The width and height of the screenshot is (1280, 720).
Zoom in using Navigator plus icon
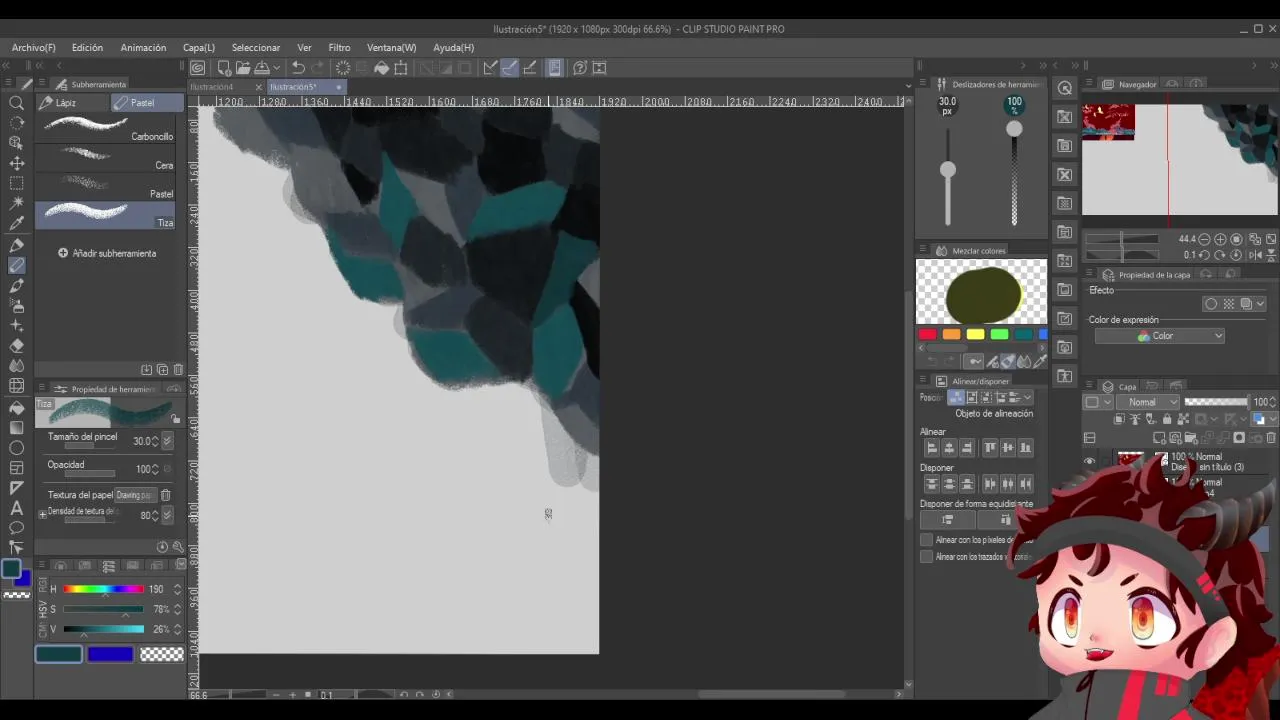pos(1221,239)
